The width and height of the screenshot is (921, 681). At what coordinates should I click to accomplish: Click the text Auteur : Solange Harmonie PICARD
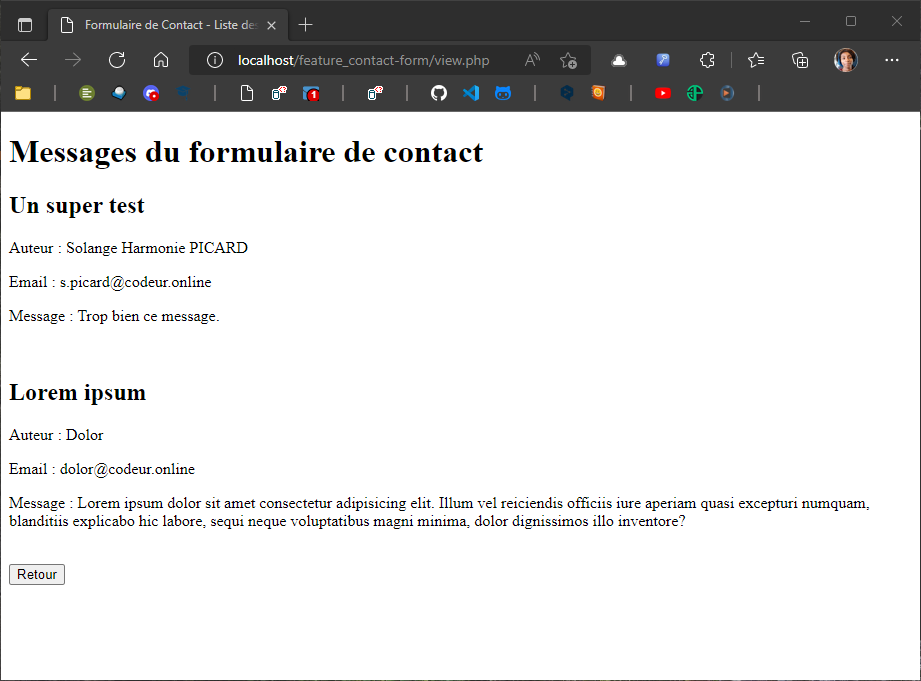[x=129, y=248]
